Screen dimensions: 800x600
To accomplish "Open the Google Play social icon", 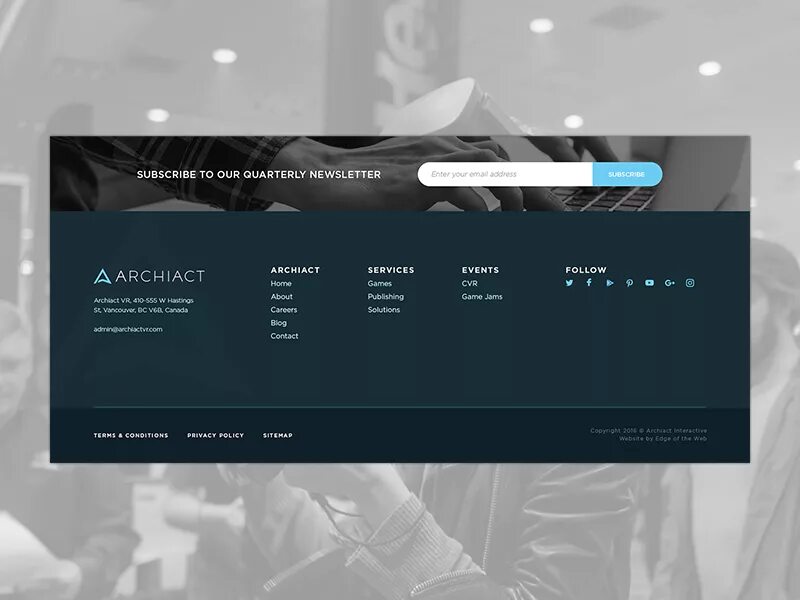I will (x=610, y=283).
